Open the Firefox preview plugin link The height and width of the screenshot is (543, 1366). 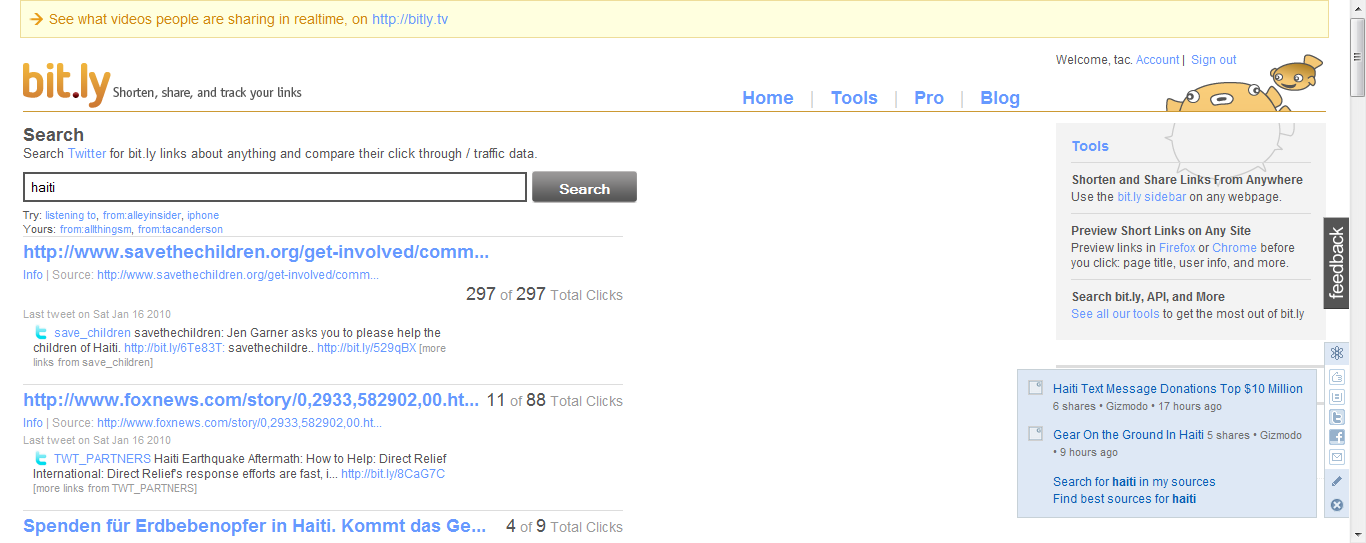pyautogui.click(x=1177, y=247)
